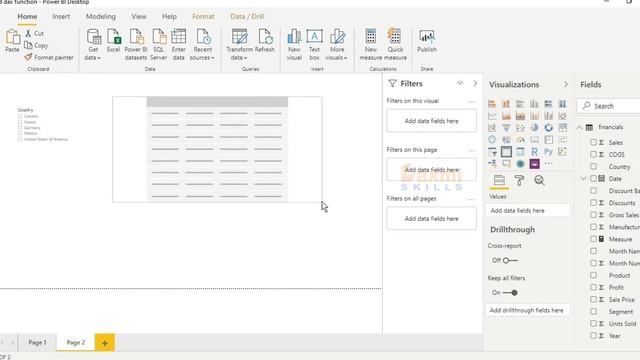
Task: Get more visuals via ellipsis icon
Action: [548, 164]
